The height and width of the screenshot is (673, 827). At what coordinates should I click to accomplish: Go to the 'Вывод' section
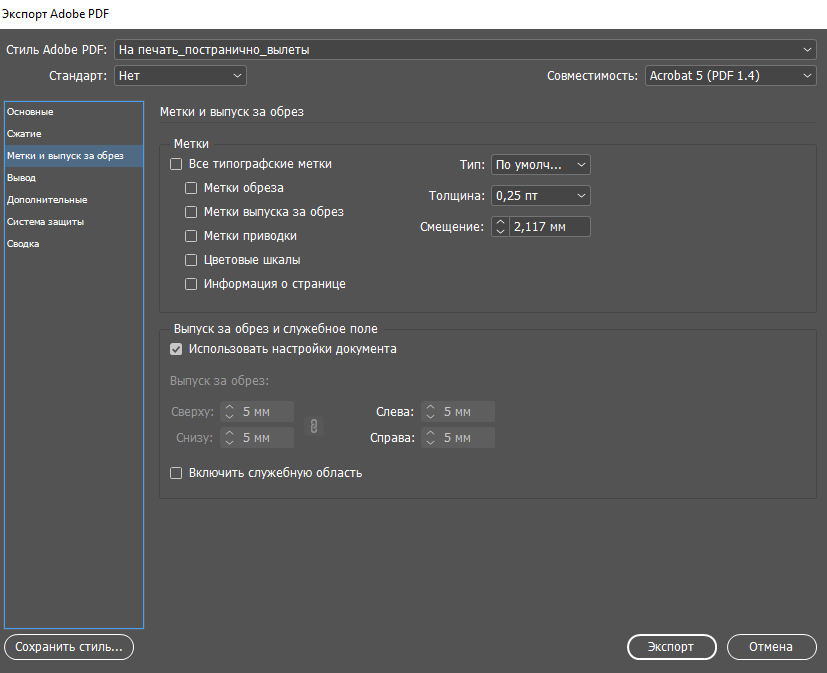[74, 178]
